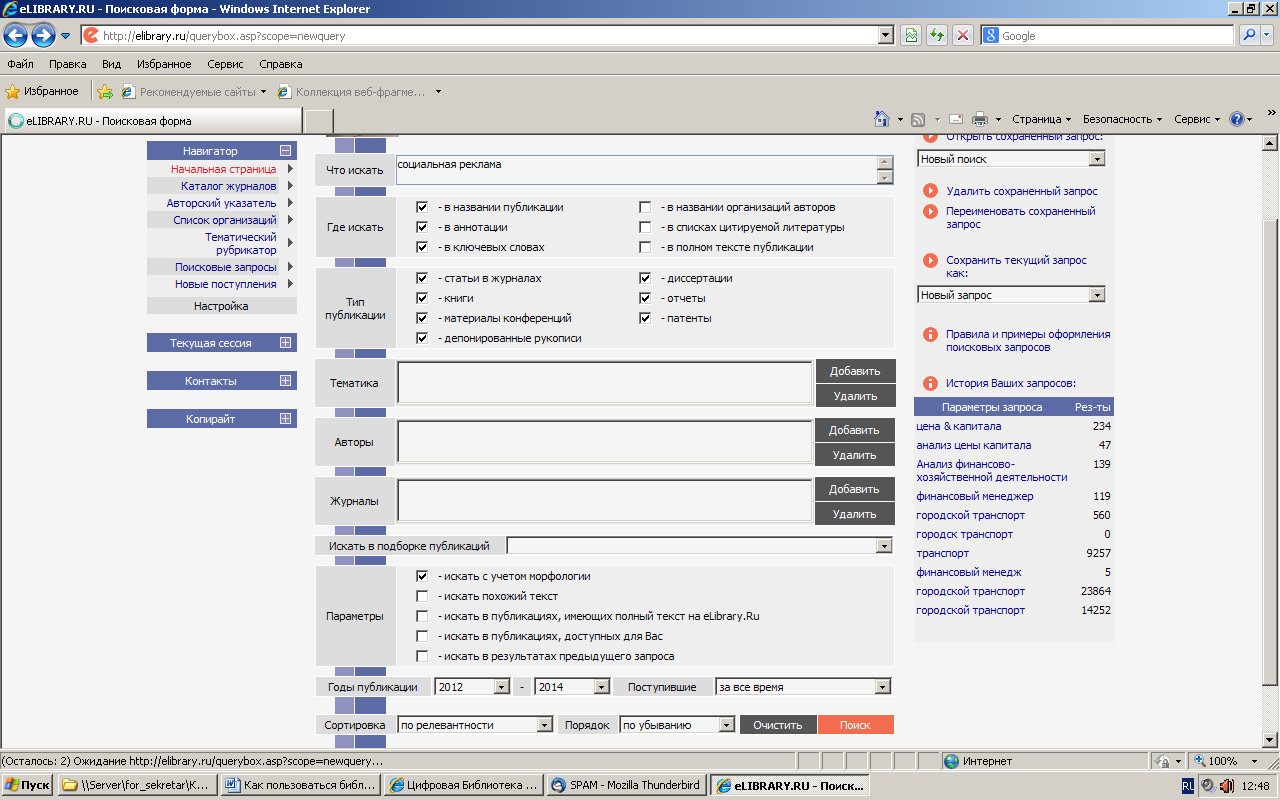This screenshot has width=1280, height=800.
Task: Click the Read mail icon
Action: tap(955, 118)
